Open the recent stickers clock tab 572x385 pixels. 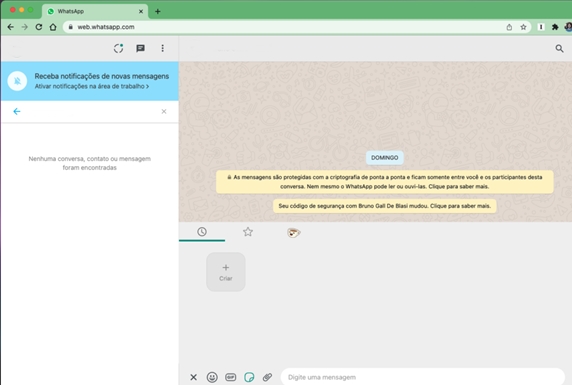(202, 232)
